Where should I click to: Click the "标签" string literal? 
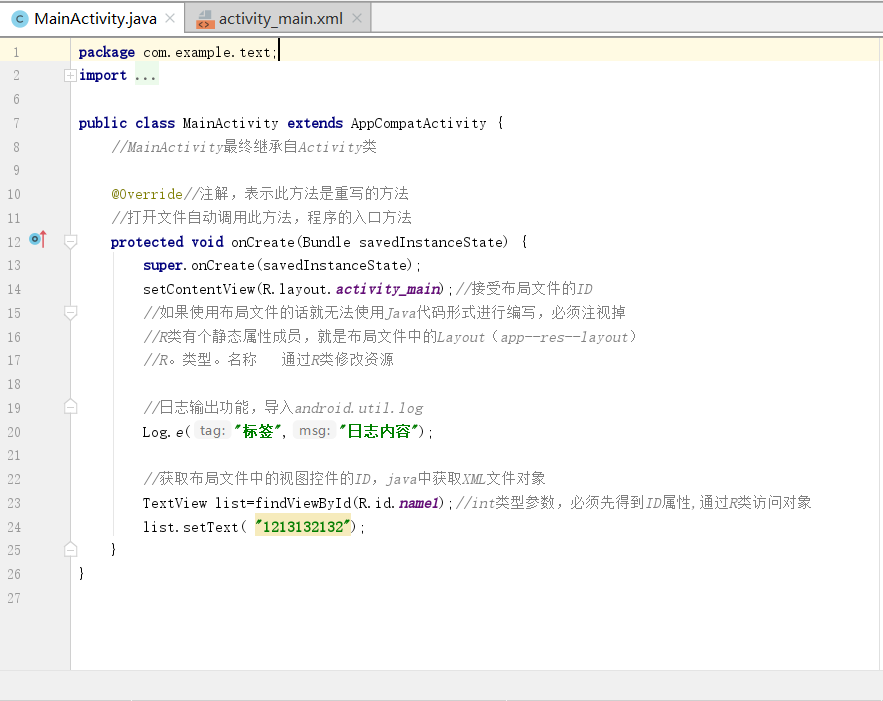tap(257, 431)
